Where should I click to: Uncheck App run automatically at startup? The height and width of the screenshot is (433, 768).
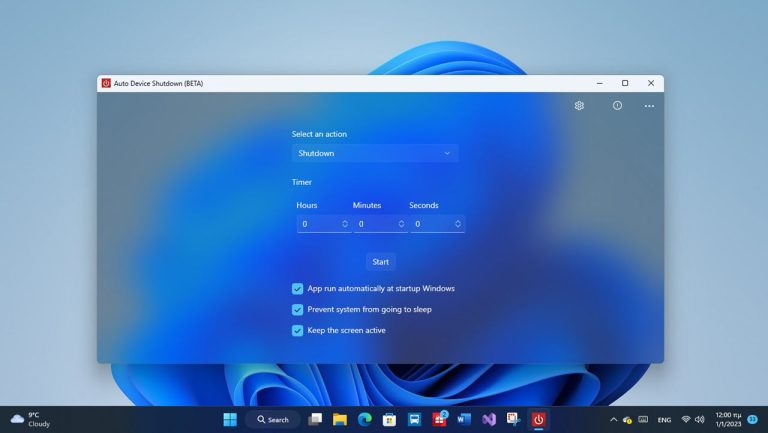(x=297, y=289)
